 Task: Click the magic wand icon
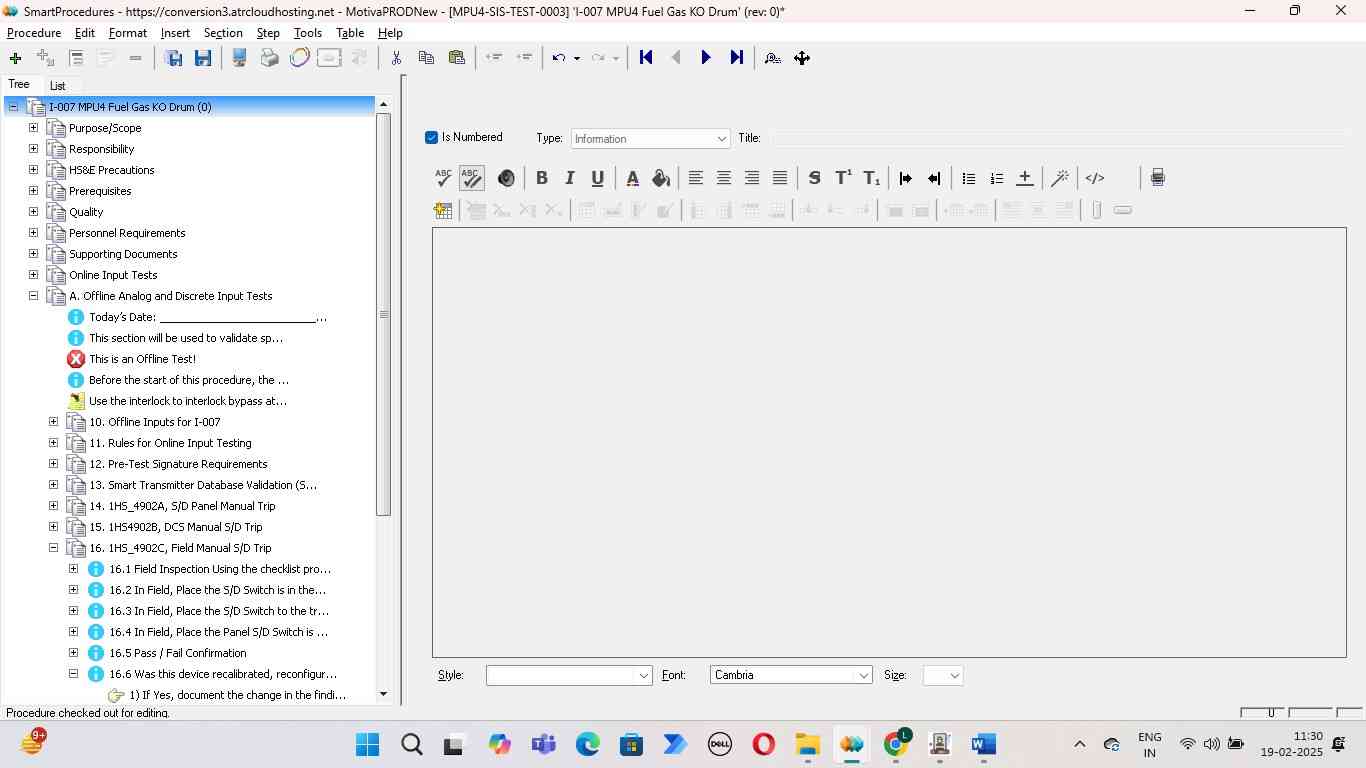[x=1059, y=178]
